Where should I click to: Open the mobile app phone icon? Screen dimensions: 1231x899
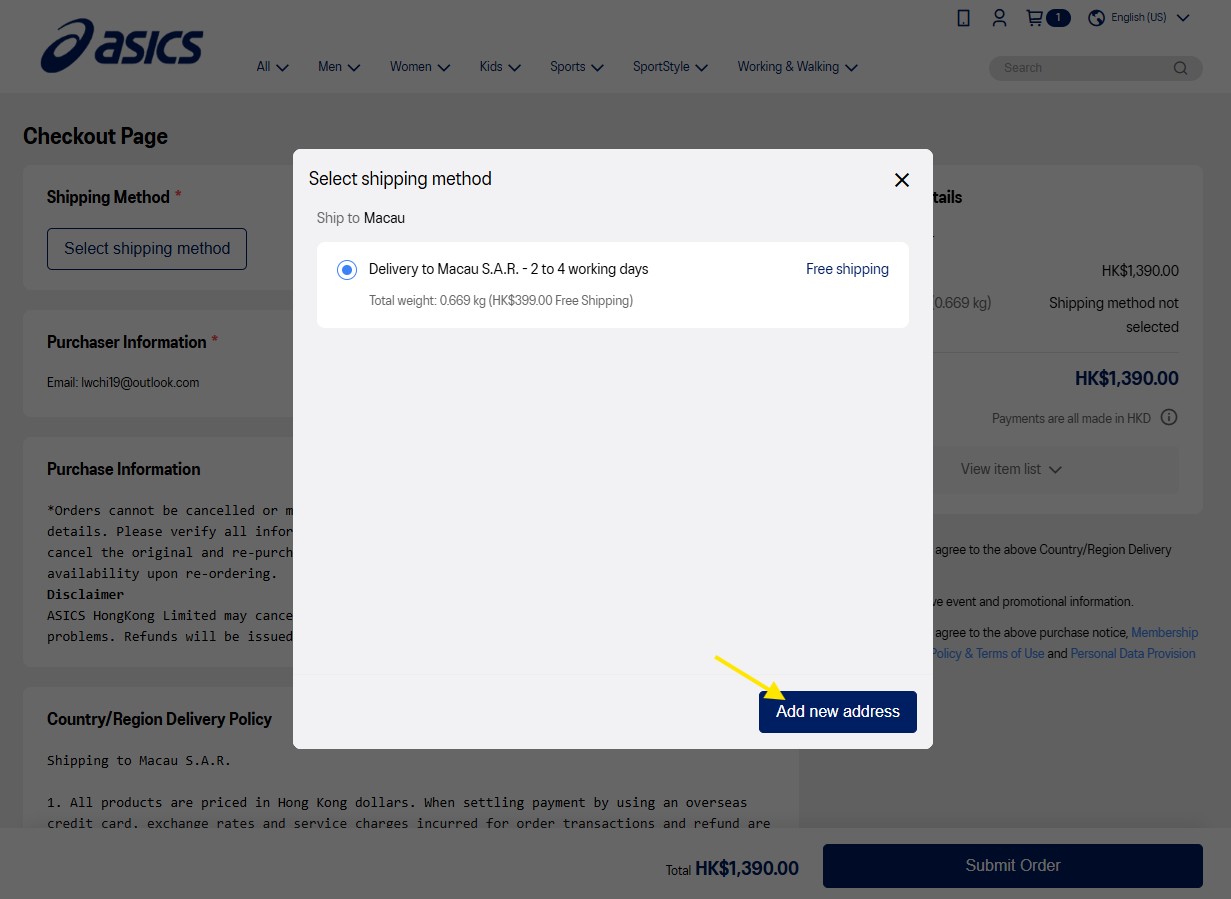tap(963, 18)
